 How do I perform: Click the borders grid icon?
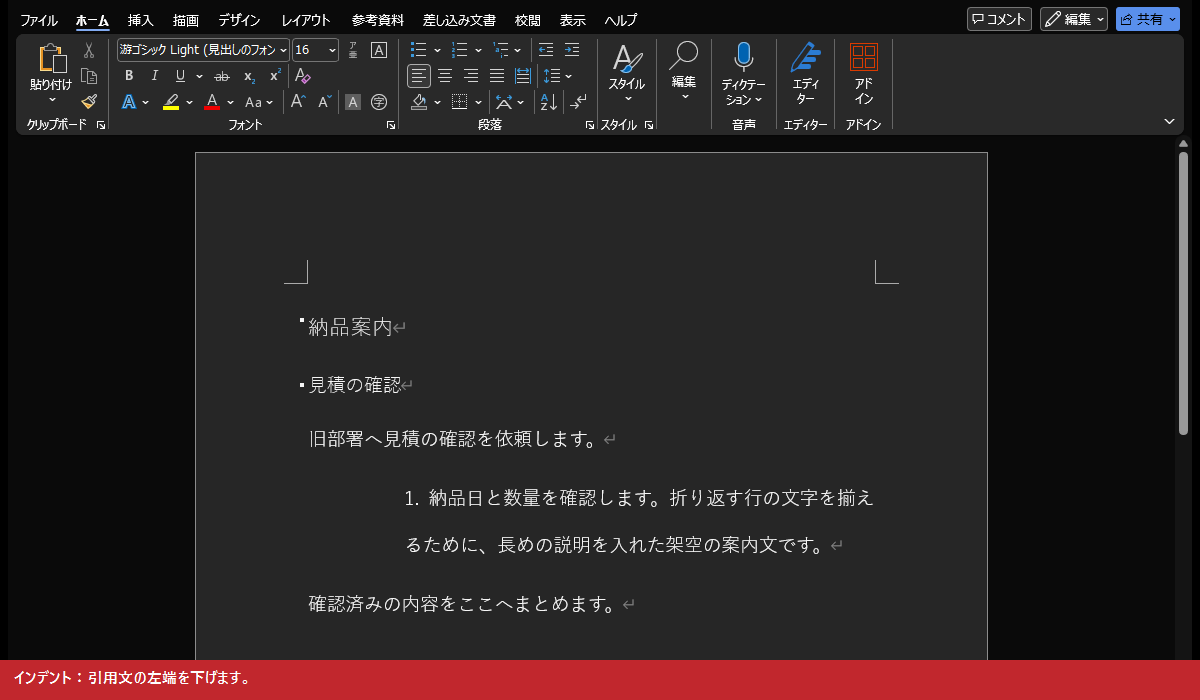[460, 102]
